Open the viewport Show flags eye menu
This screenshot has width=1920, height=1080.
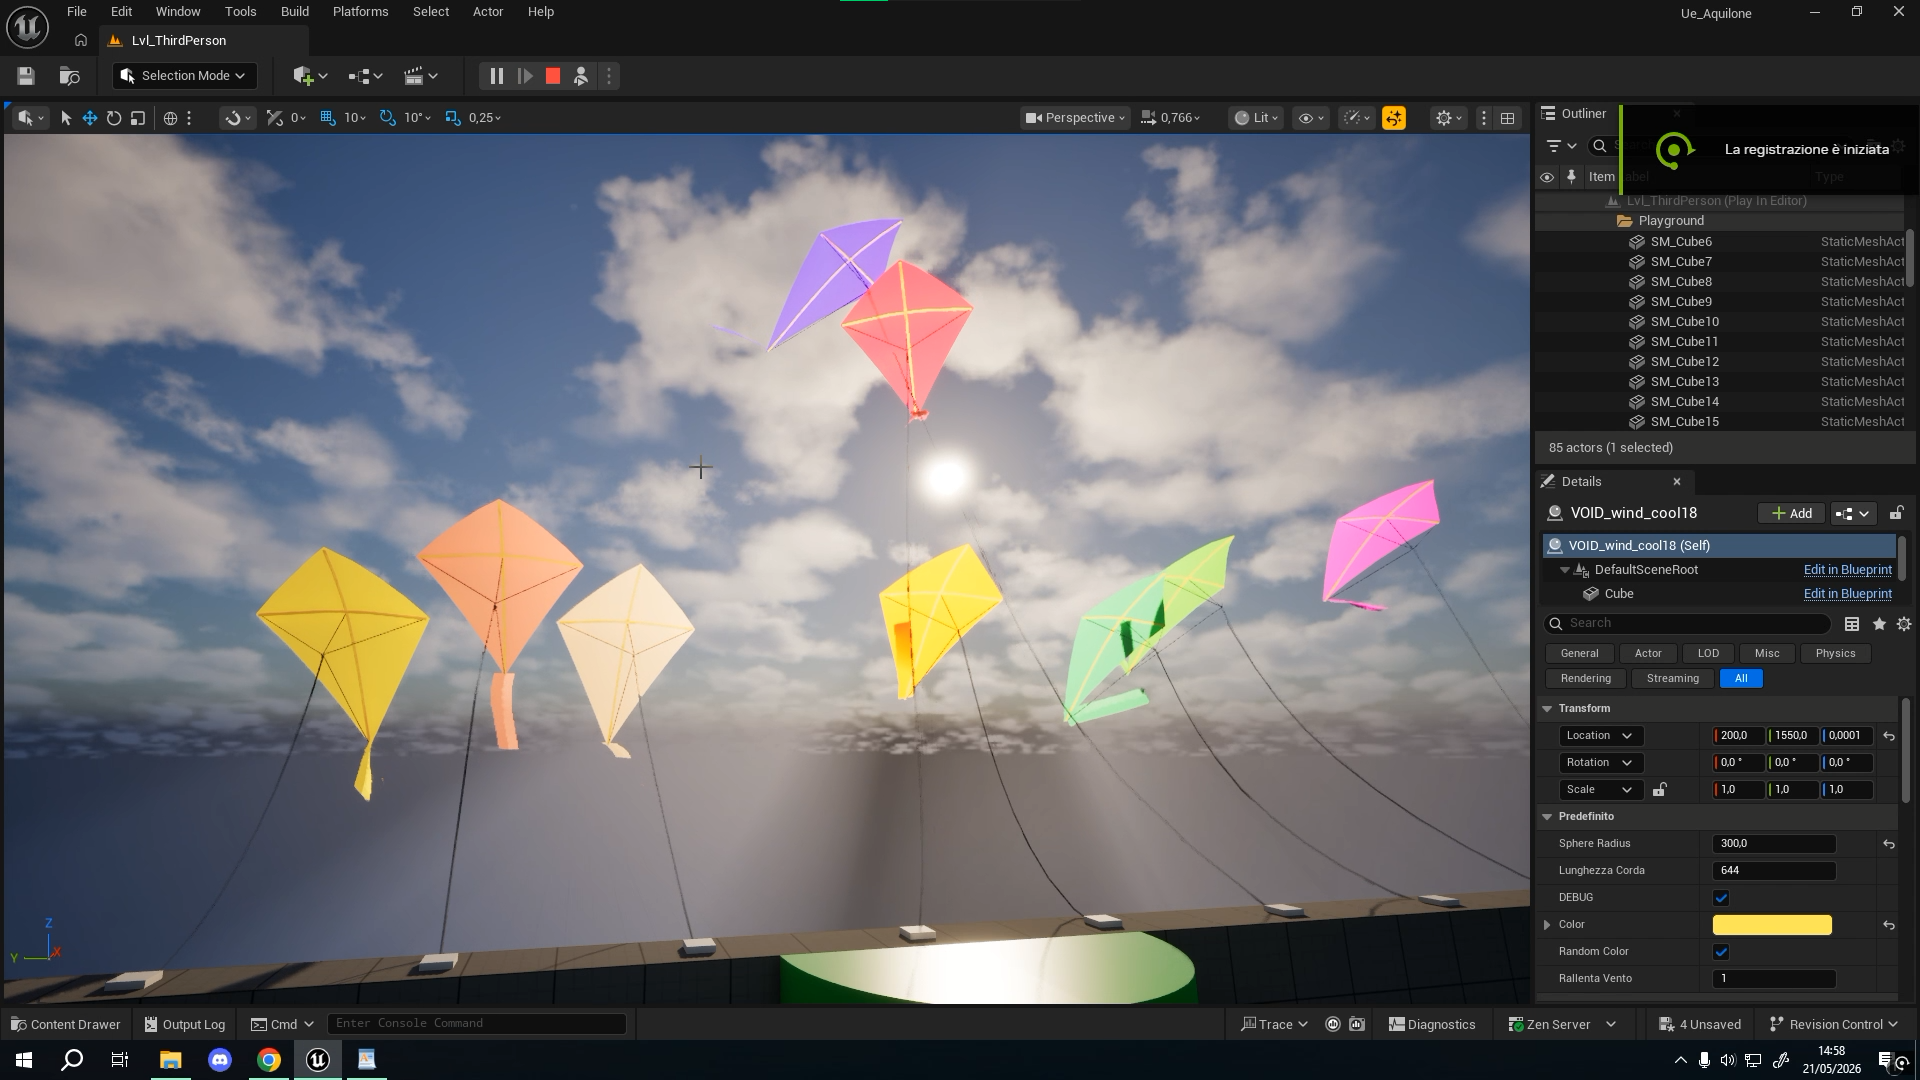pos(1311,118)
